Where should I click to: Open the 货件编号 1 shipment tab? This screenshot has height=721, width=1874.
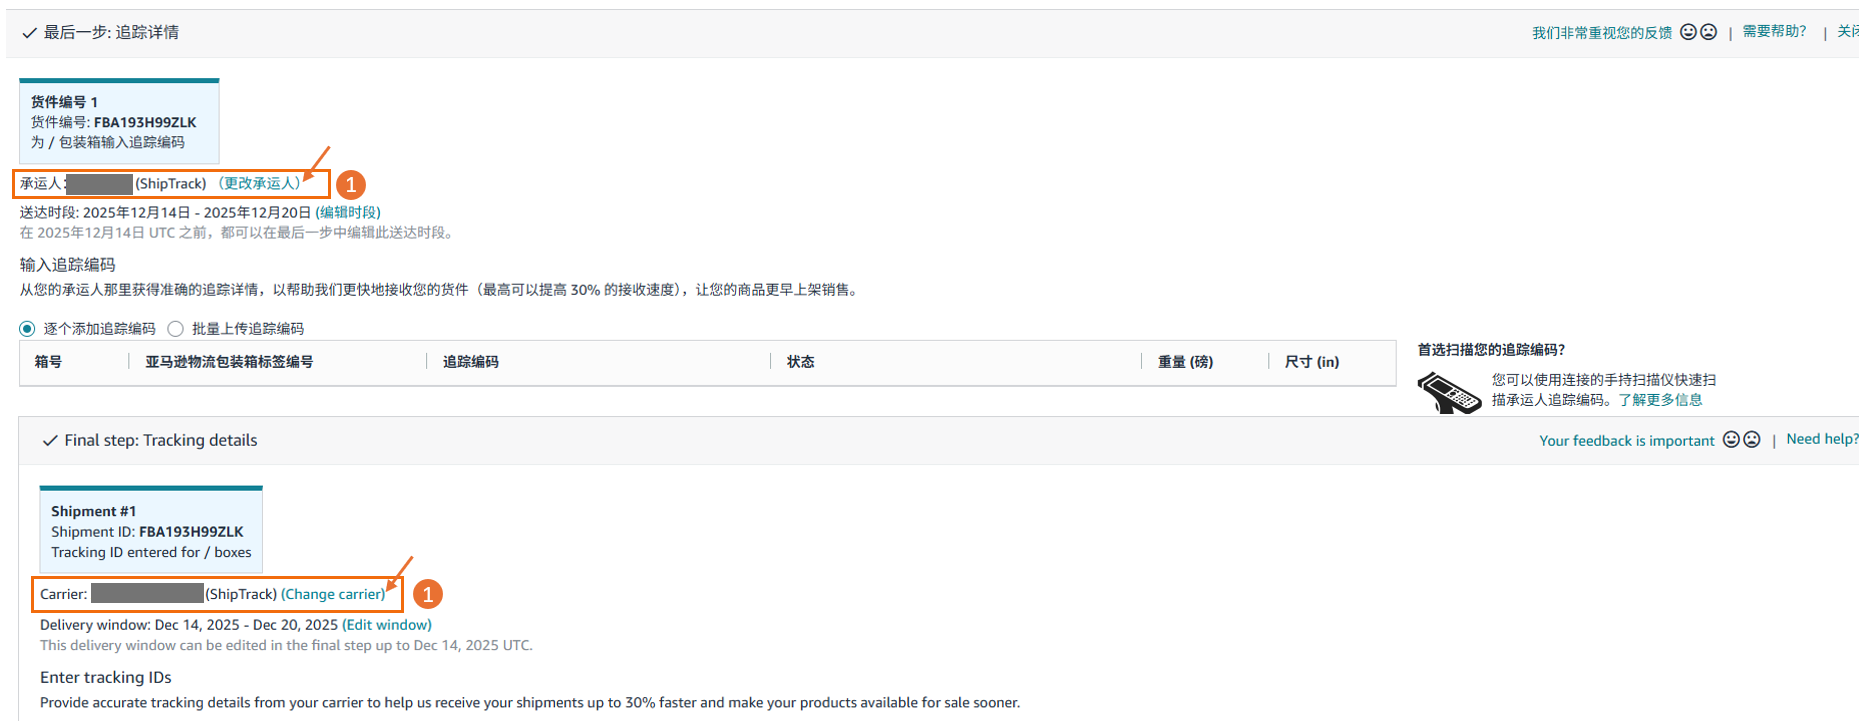click(119, 122)
